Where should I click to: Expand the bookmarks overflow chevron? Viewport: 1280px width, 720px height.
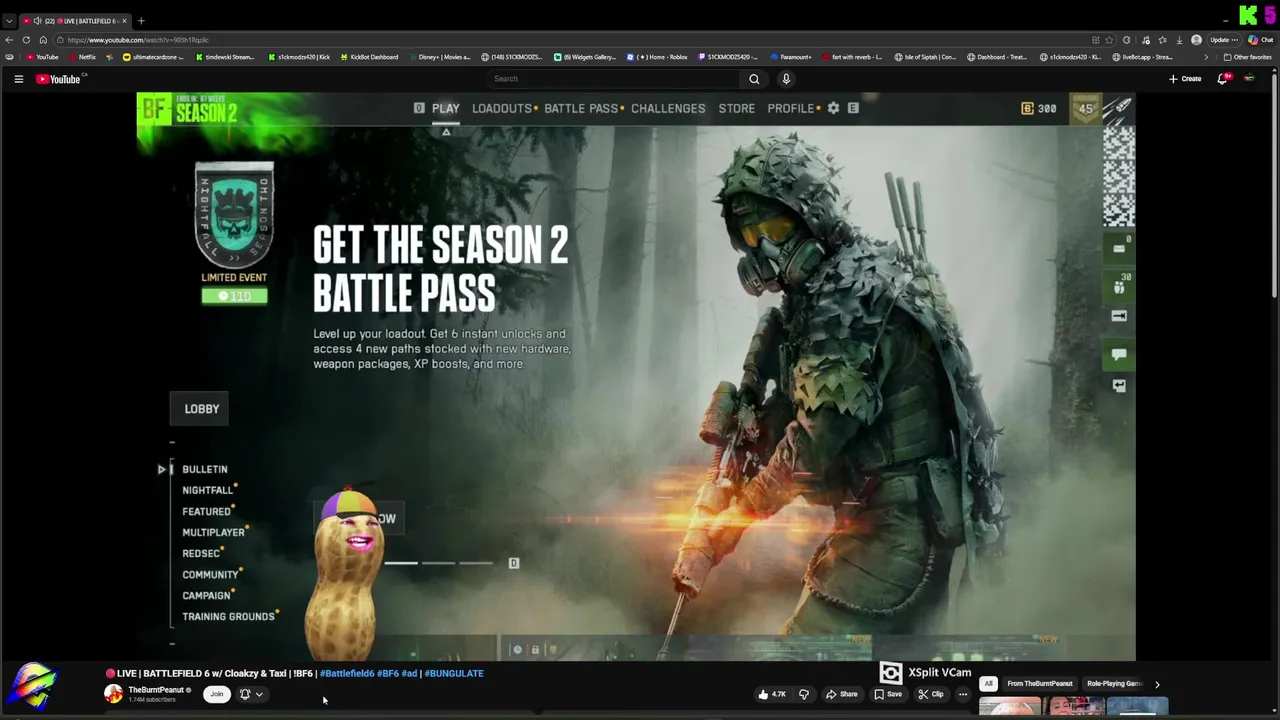point(1206,57)
